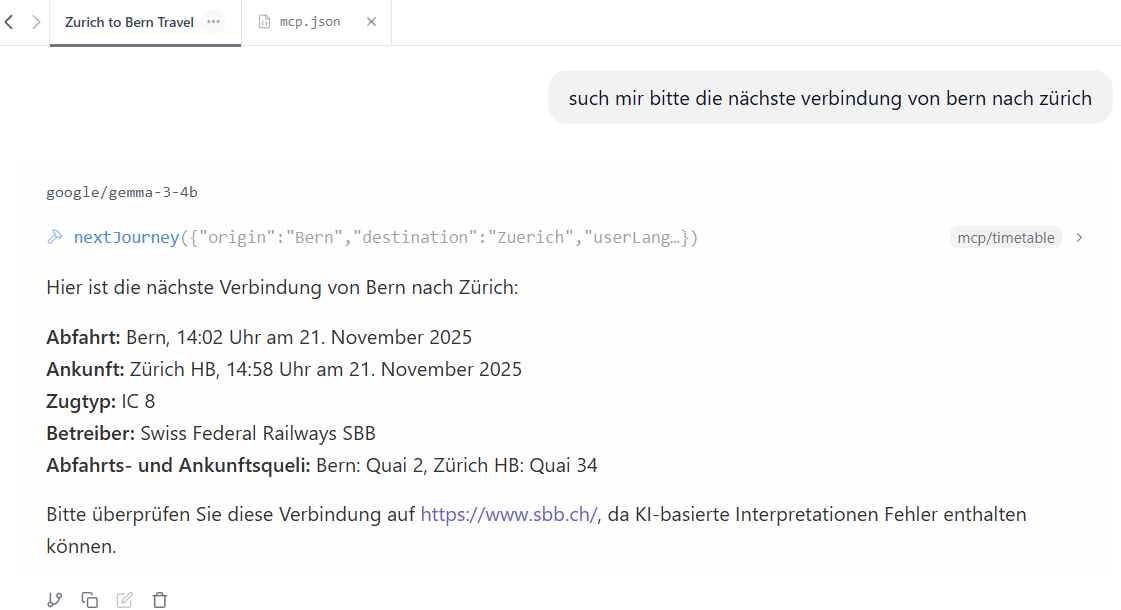
Task: Edit the assistant's message
Action: 124,599
